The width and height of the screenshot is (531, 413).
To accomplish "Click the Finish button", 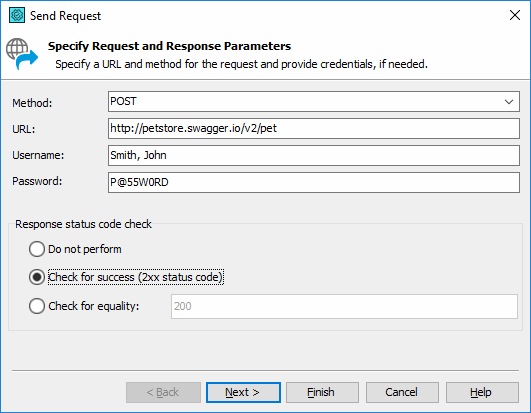I will click(322, 392).
